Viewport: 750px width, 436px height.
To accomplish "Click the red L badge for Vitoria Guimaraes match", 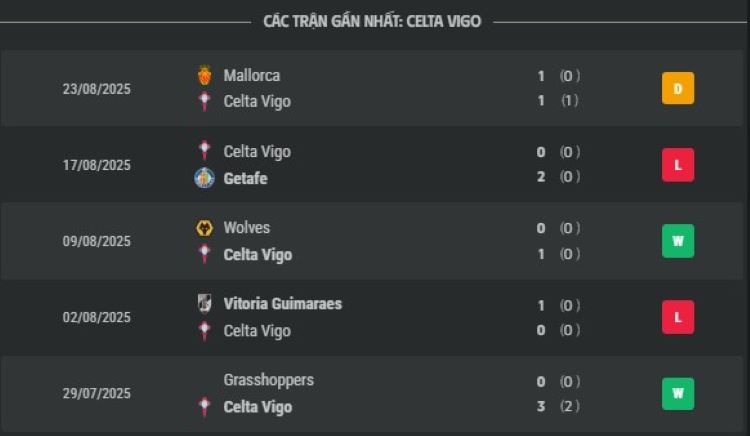I will point(678,317).
